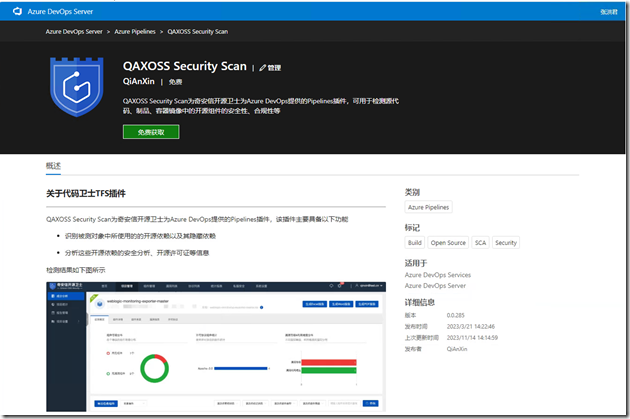Click QAXOSS Security Scan breadcrumb
Screen dimensions: 630x419
click(x=198, y=31)
